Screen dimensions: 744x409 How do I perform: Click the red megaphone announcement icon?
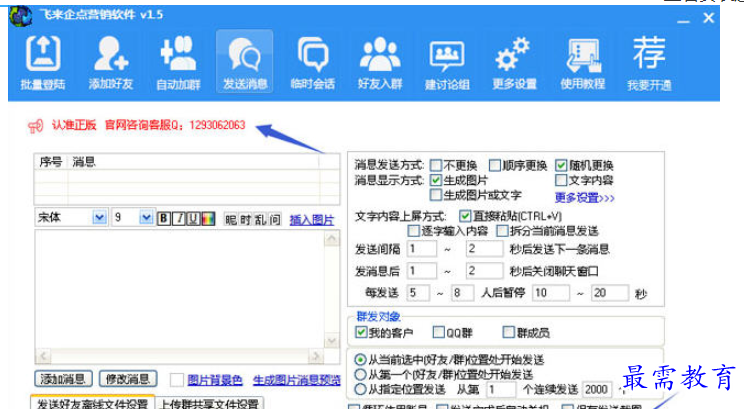tap(36, 126)
